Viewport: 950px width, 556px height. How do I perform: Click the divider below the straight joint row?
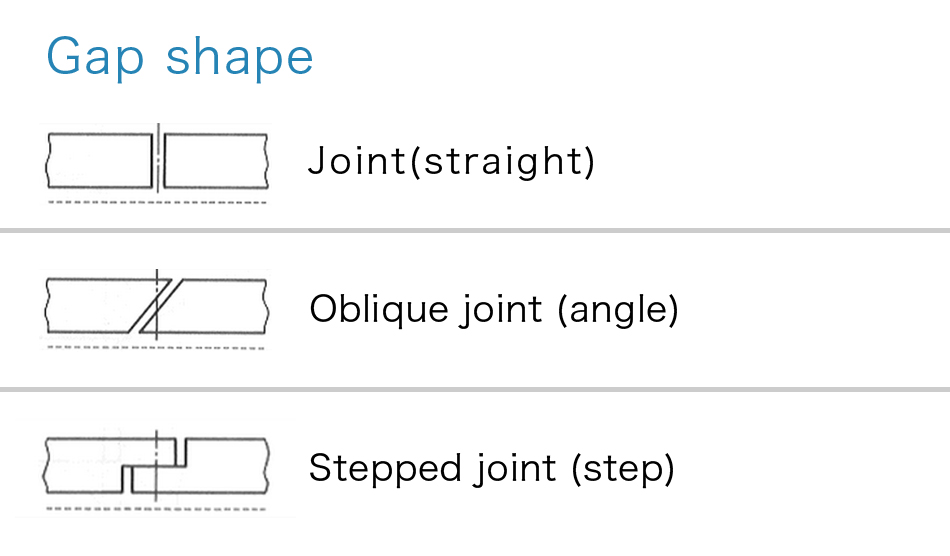(x=475, y=230)
